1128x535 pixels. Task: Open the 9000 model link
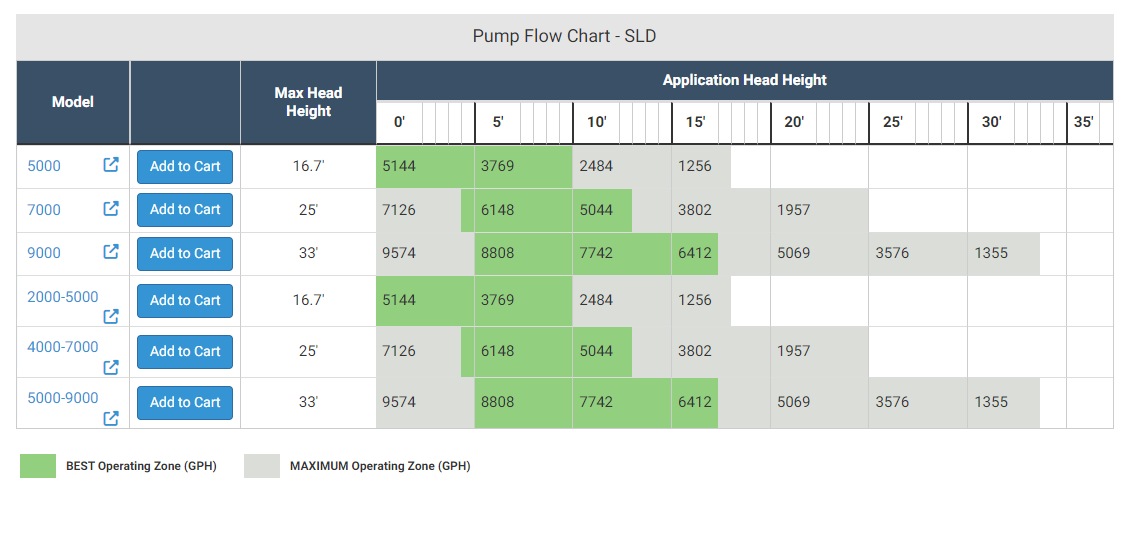click(x=44, y=253)
